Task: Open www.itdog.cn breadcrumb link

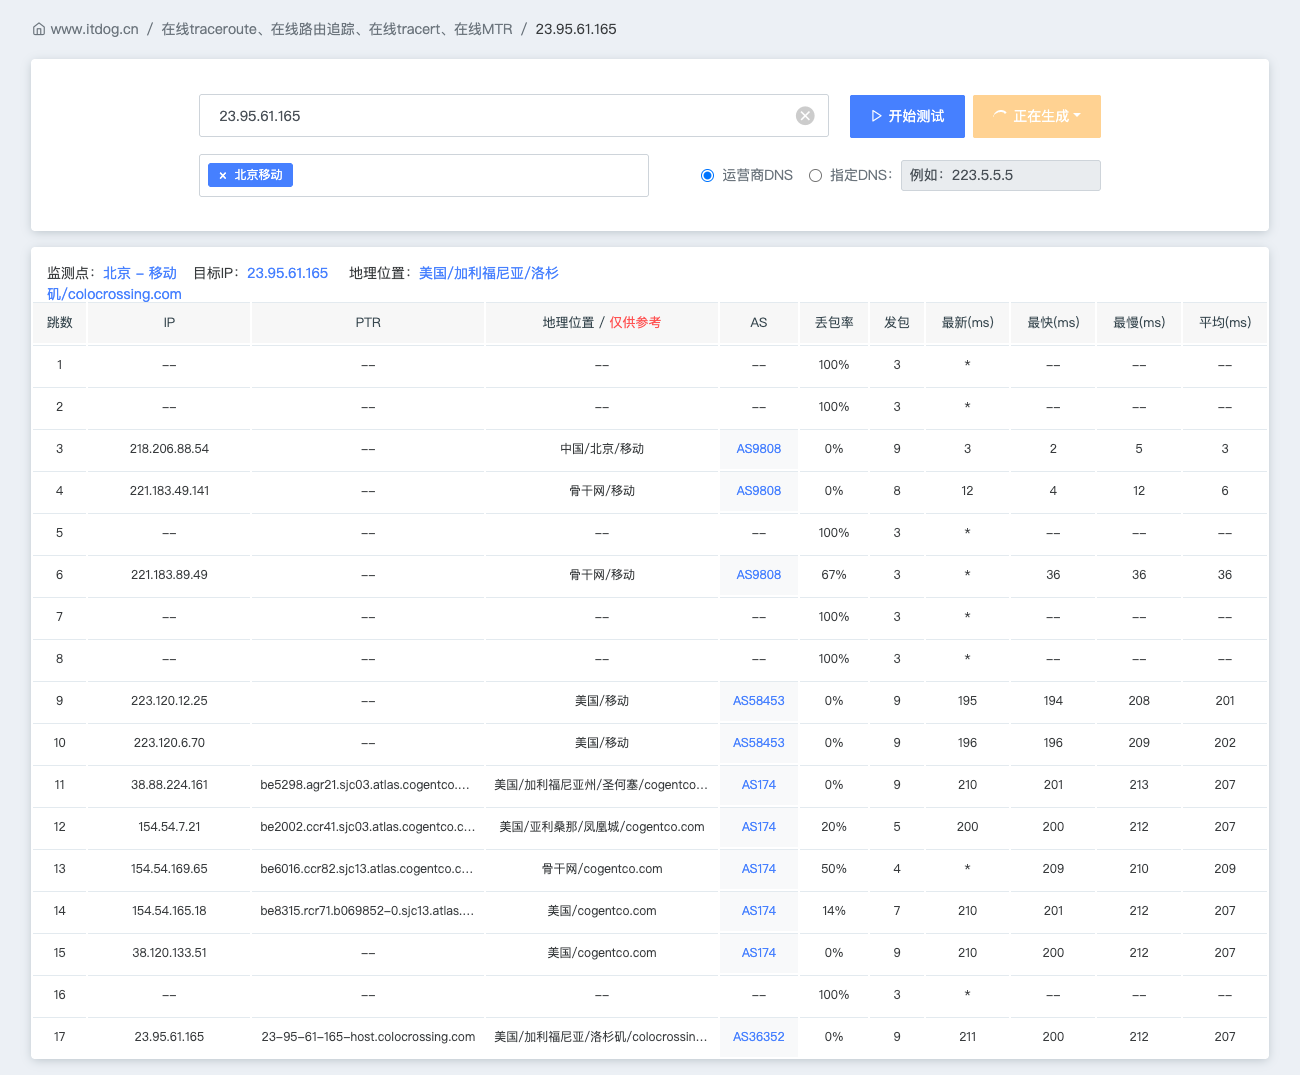Action: pyautogui.click(x=95, y=29)
